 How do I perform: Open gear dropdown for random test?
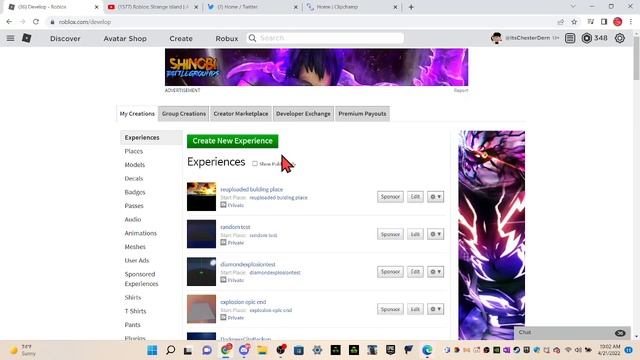[x=436, y=234]
